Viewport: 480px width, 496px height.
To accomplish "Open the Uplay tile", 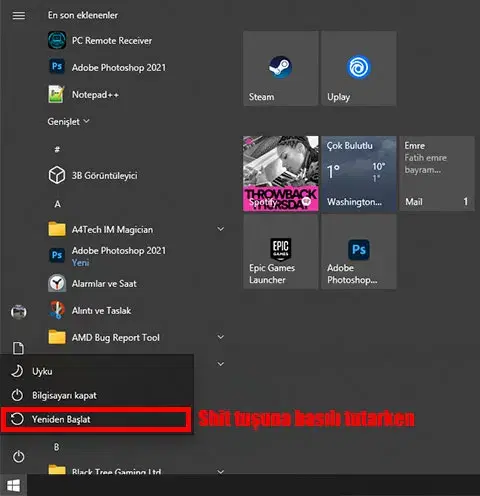I will 359,69.
